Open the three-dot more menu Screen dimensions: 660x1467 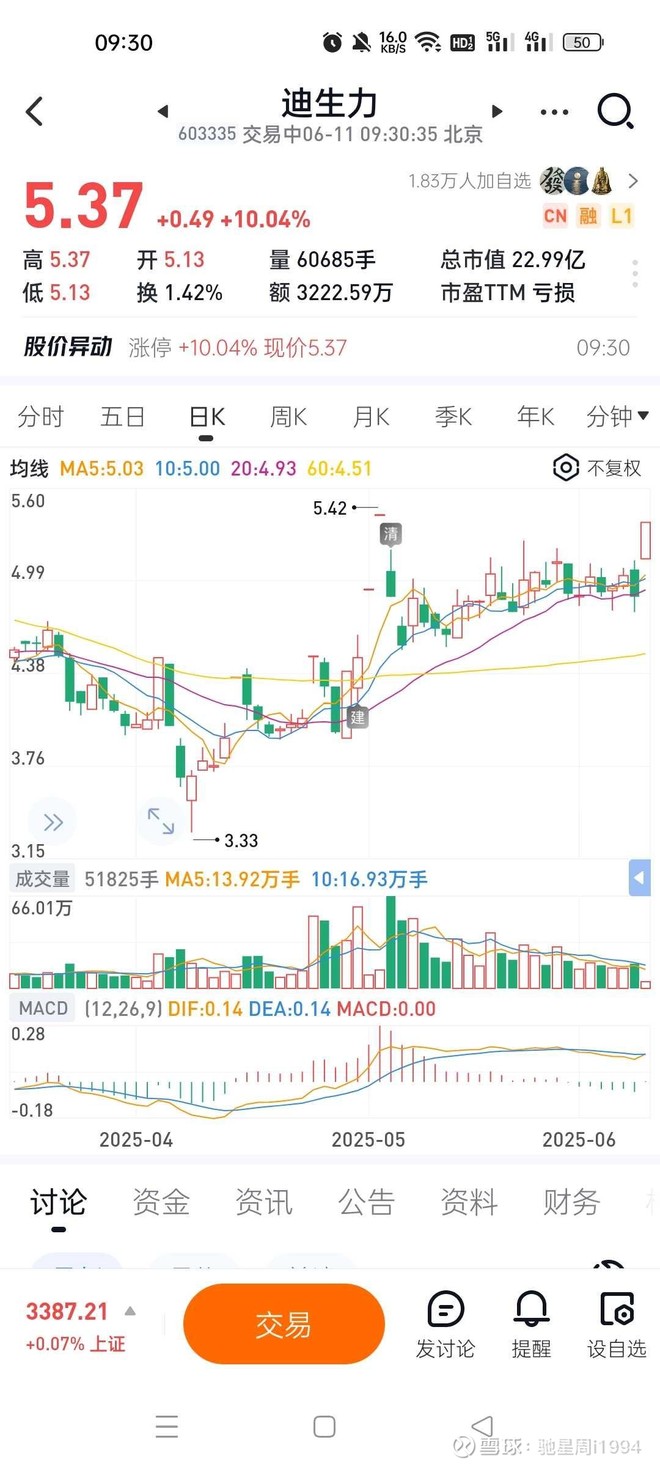click(554, 112)
